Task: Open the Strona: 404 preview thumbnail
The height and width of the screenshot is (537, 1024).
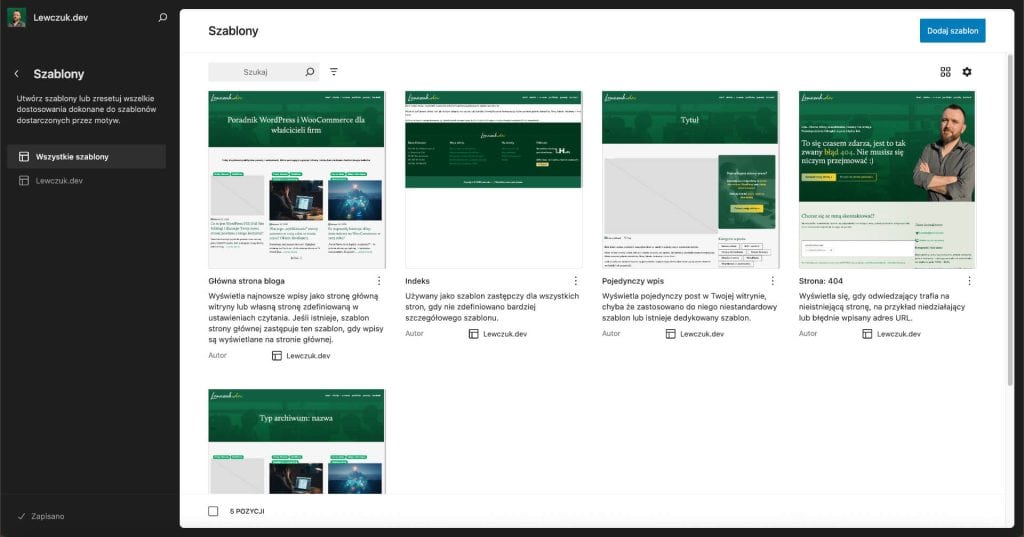Action: [887, 180]
